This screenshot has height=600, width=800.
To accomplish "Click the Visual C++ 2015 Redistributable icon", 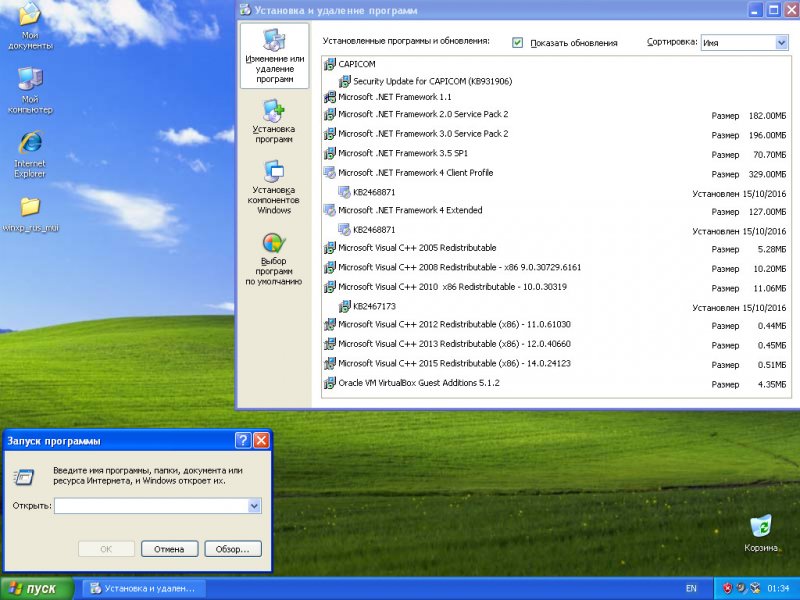I will [x=330, y=363].
